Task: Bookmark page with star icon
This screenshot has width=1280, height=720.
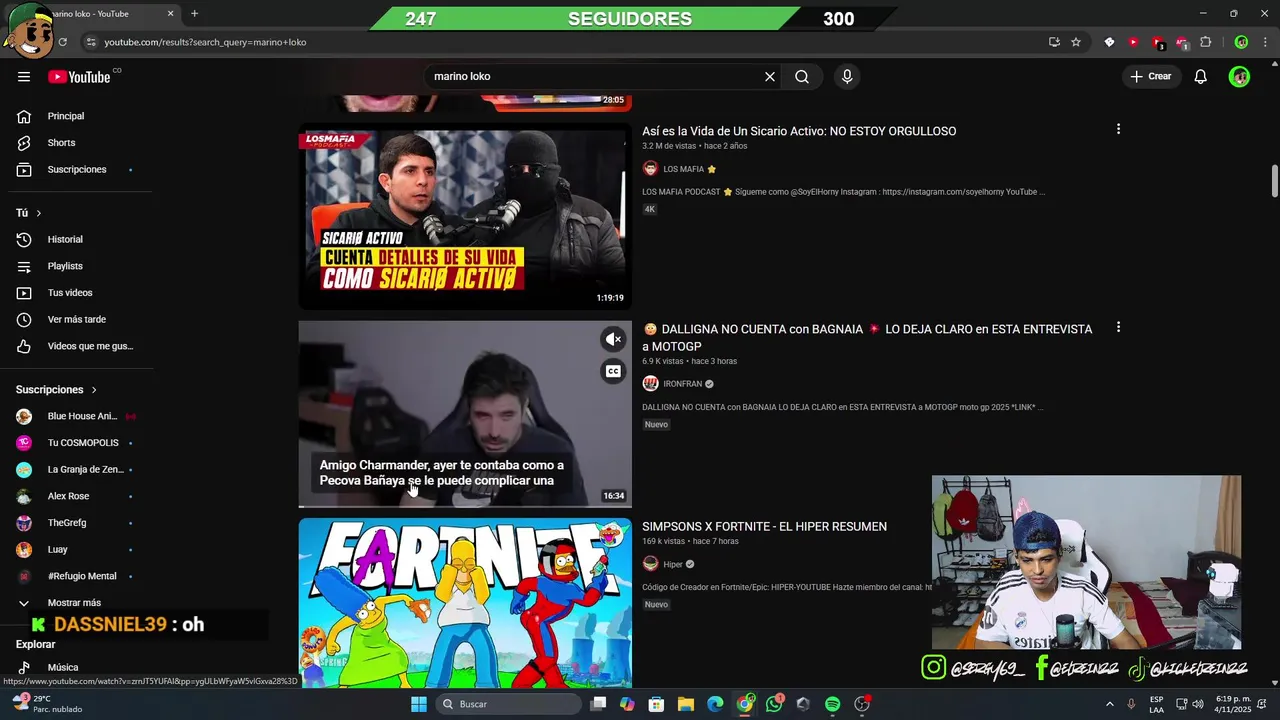Action: click(1076, 42)
